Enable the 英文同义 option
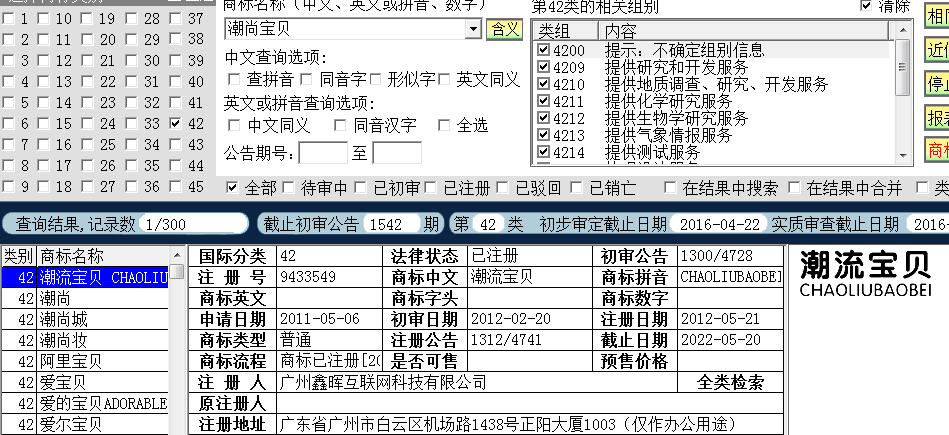Screen dimensions: 949x435 point(444,79)
